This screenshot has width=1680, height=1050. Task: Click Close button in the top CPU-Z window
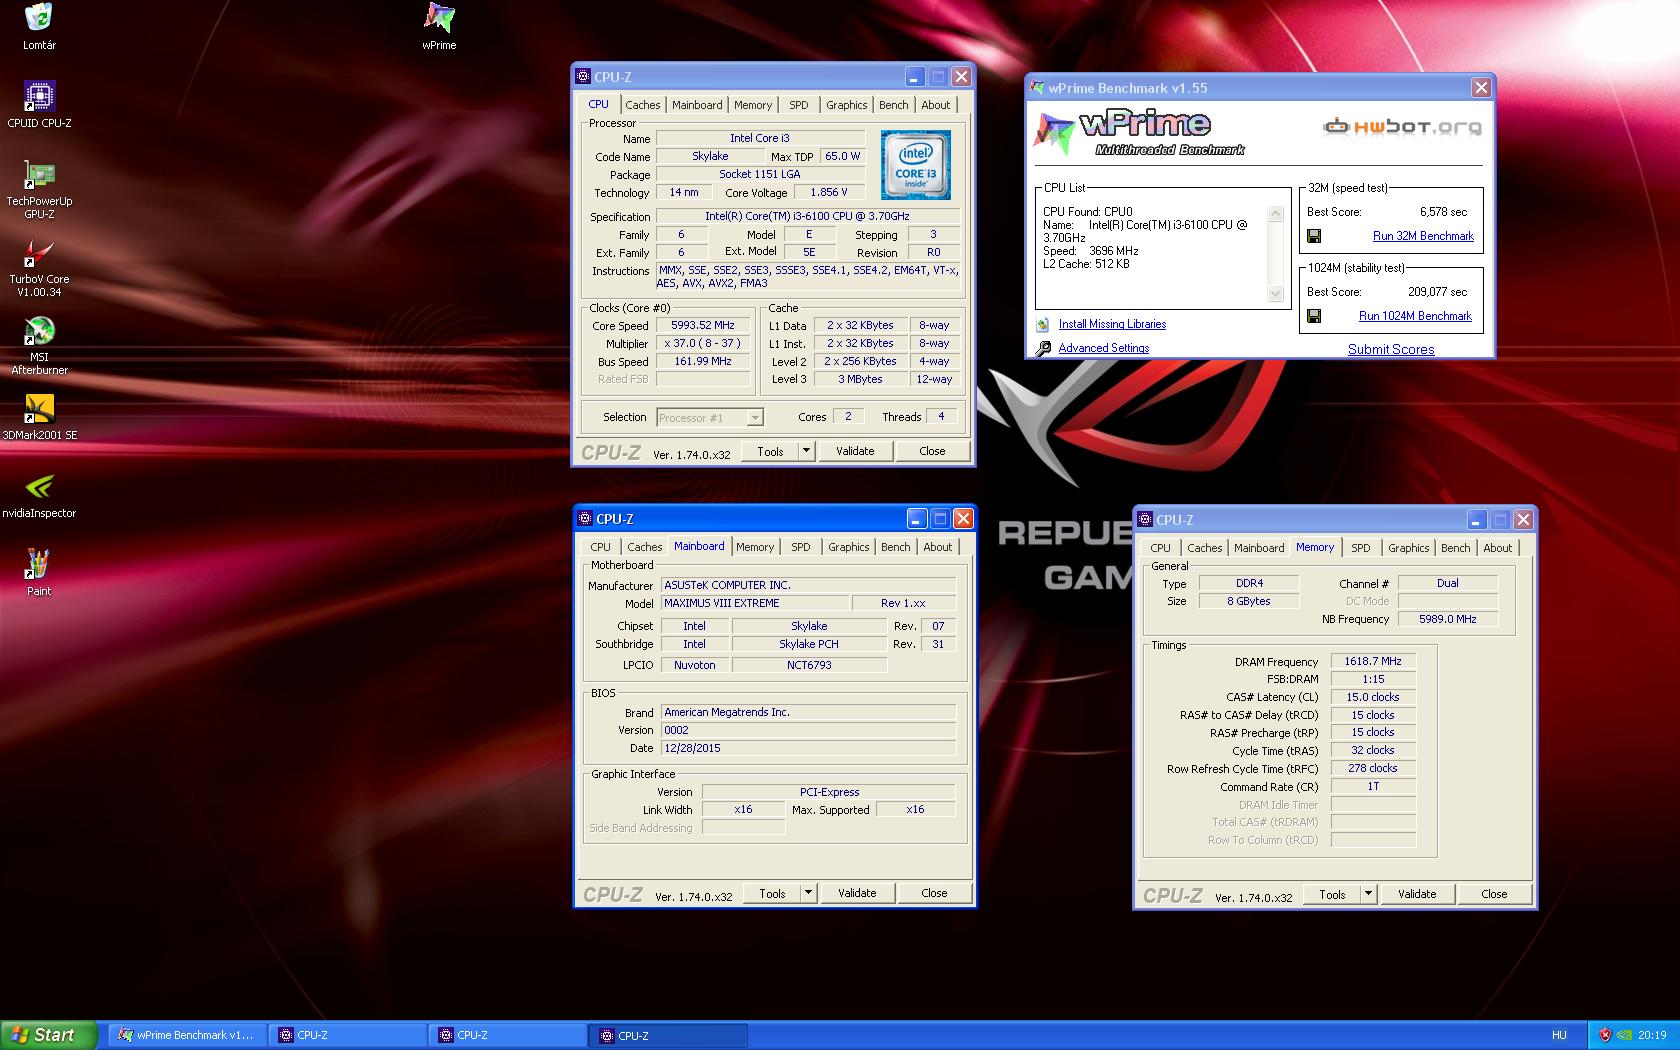pyautogui.click(x=932, y=451)
